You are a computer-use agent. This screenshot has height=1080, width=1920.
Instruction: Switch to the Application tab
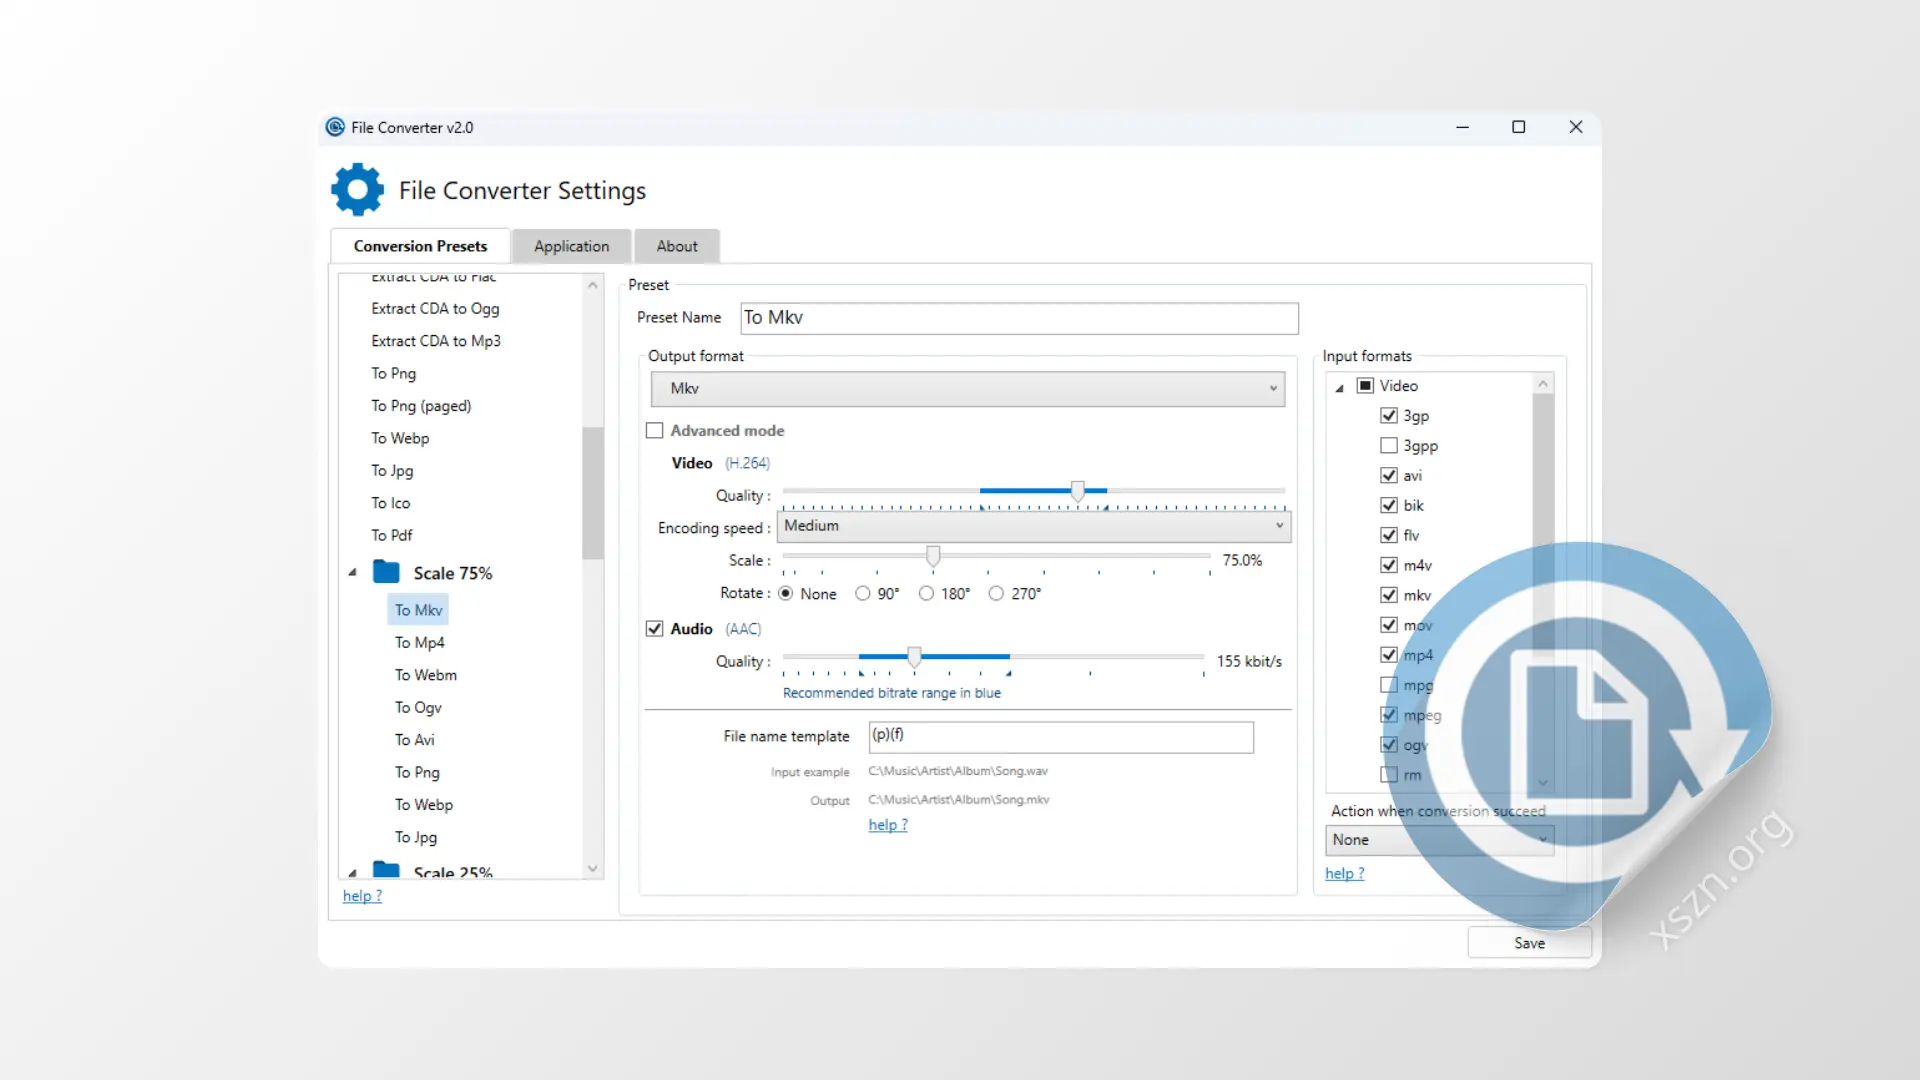tap(570, 246)
